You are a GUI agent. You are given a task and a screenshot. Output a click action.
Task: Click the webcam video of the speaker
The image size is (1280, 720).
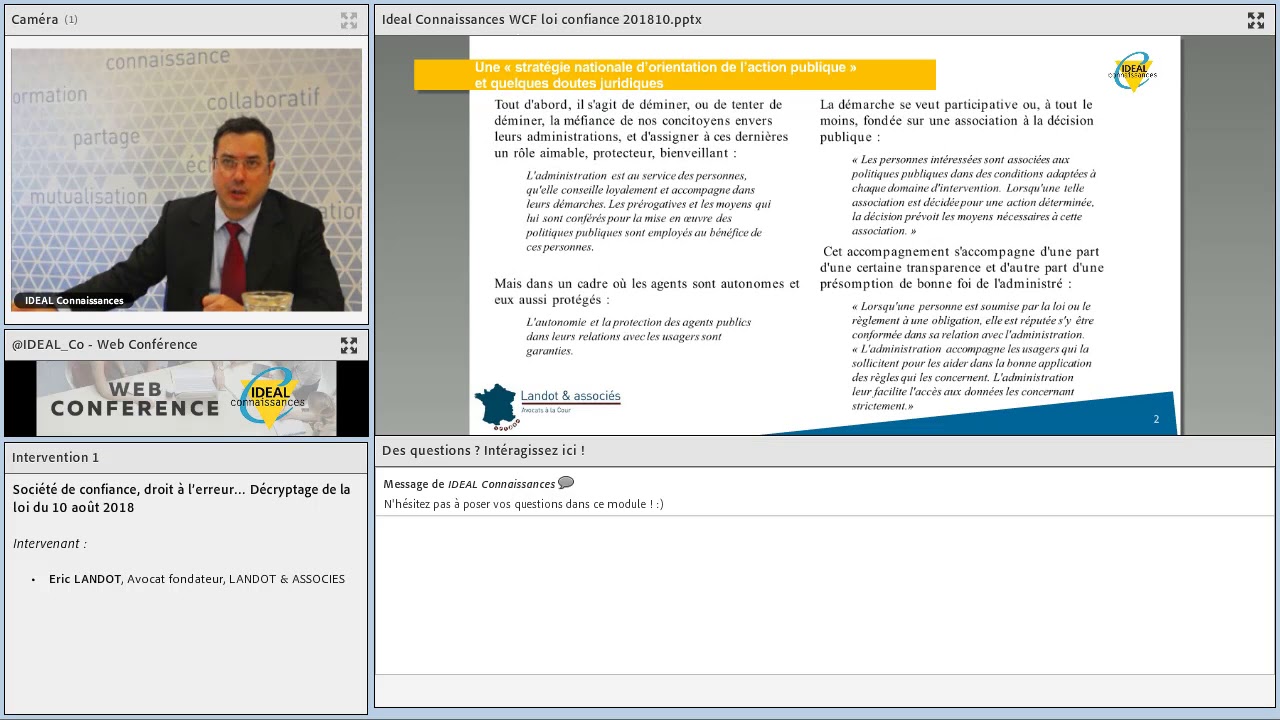(187, 180)
